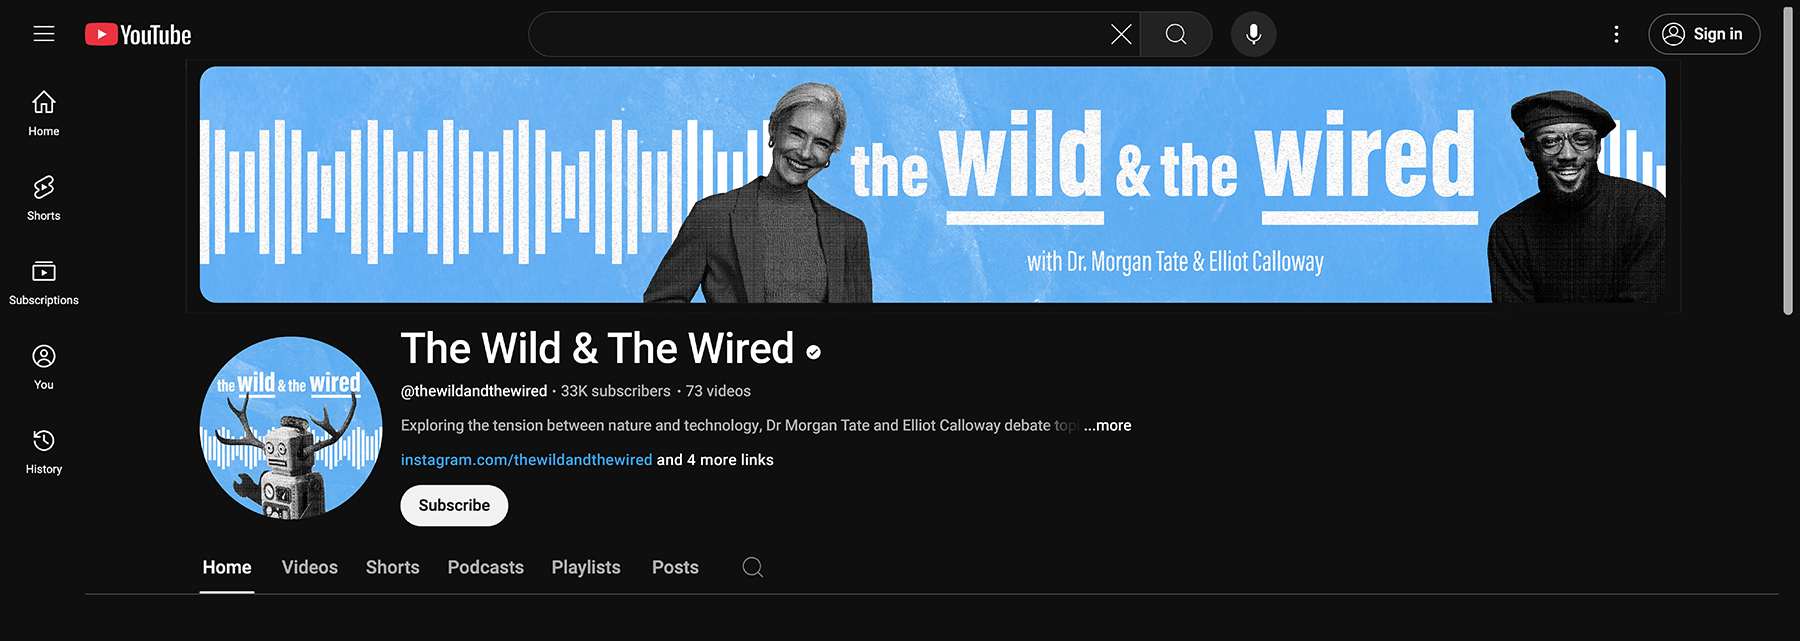
Task: Click the '33K subscribers' text
Action: [616, 391]
